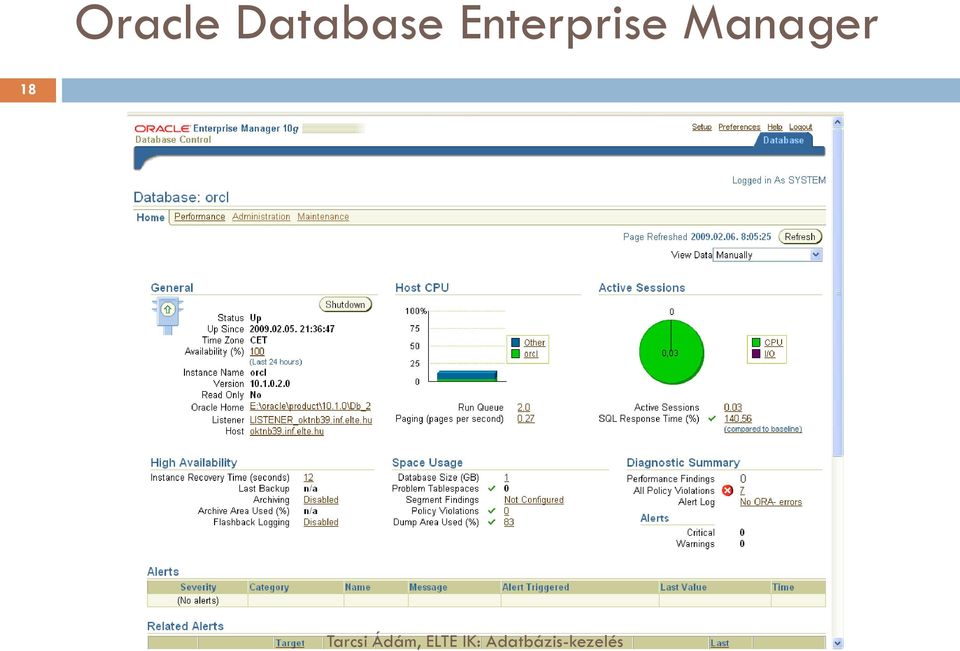The height and width of the screenshot is (651, 960).
Task: Click the purple I/O legend swatch
Action: click(756, 354)
